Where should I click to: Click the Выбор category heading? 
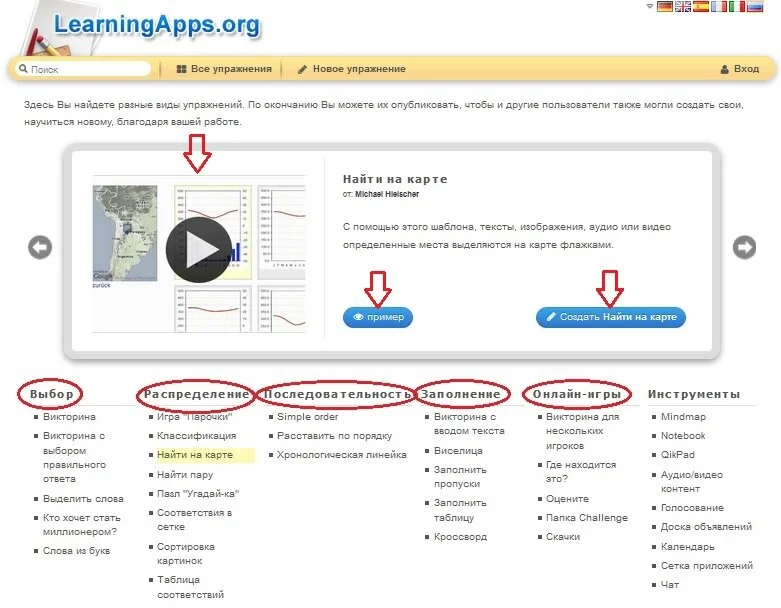tap(51, 394)
